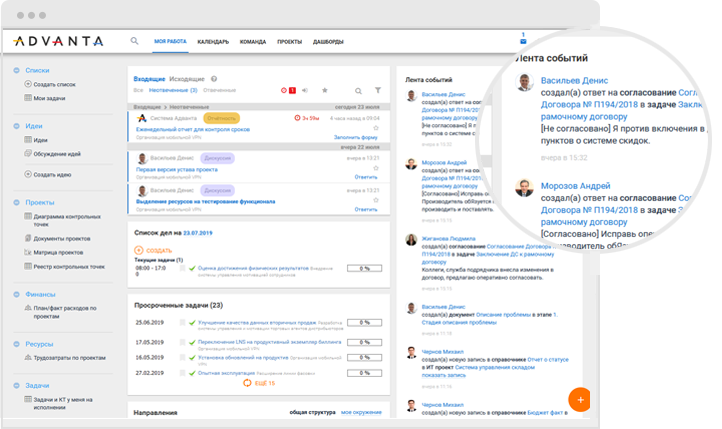Open the mail notification icon in header
The width and height of the screenshot is (722, 429).
(x=523, y=41)
